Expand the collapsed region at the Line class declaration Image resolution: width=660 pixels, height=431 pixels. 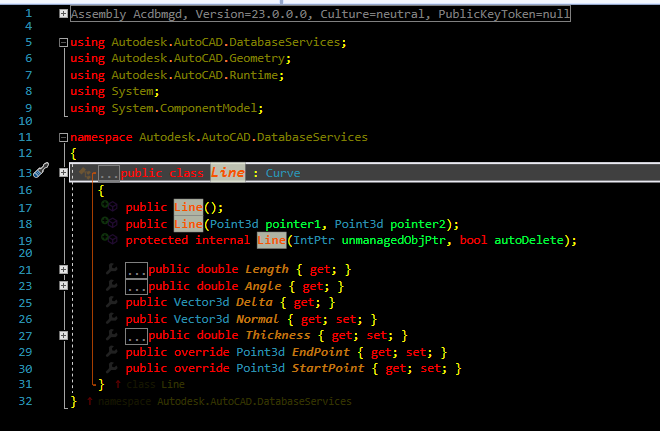64,173
